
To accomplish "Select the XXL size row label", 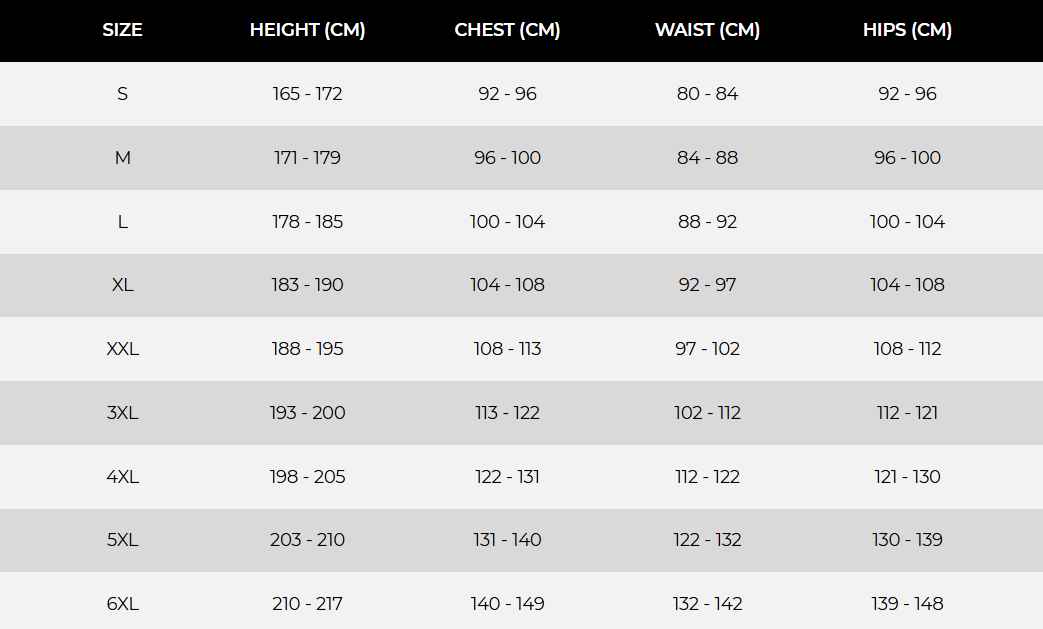I will click(122, 349).
